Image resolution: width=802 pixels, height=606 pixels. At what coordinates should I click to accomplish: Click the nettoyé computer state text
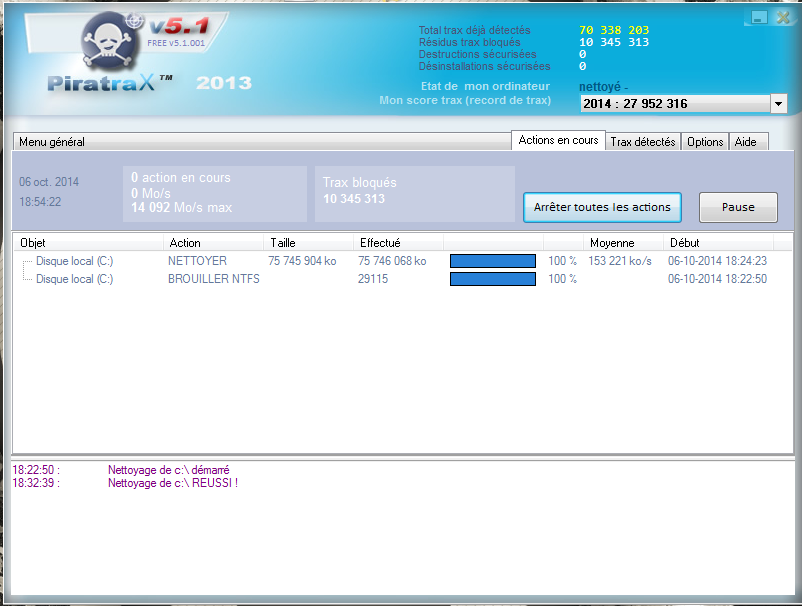[x=603, y=86]
